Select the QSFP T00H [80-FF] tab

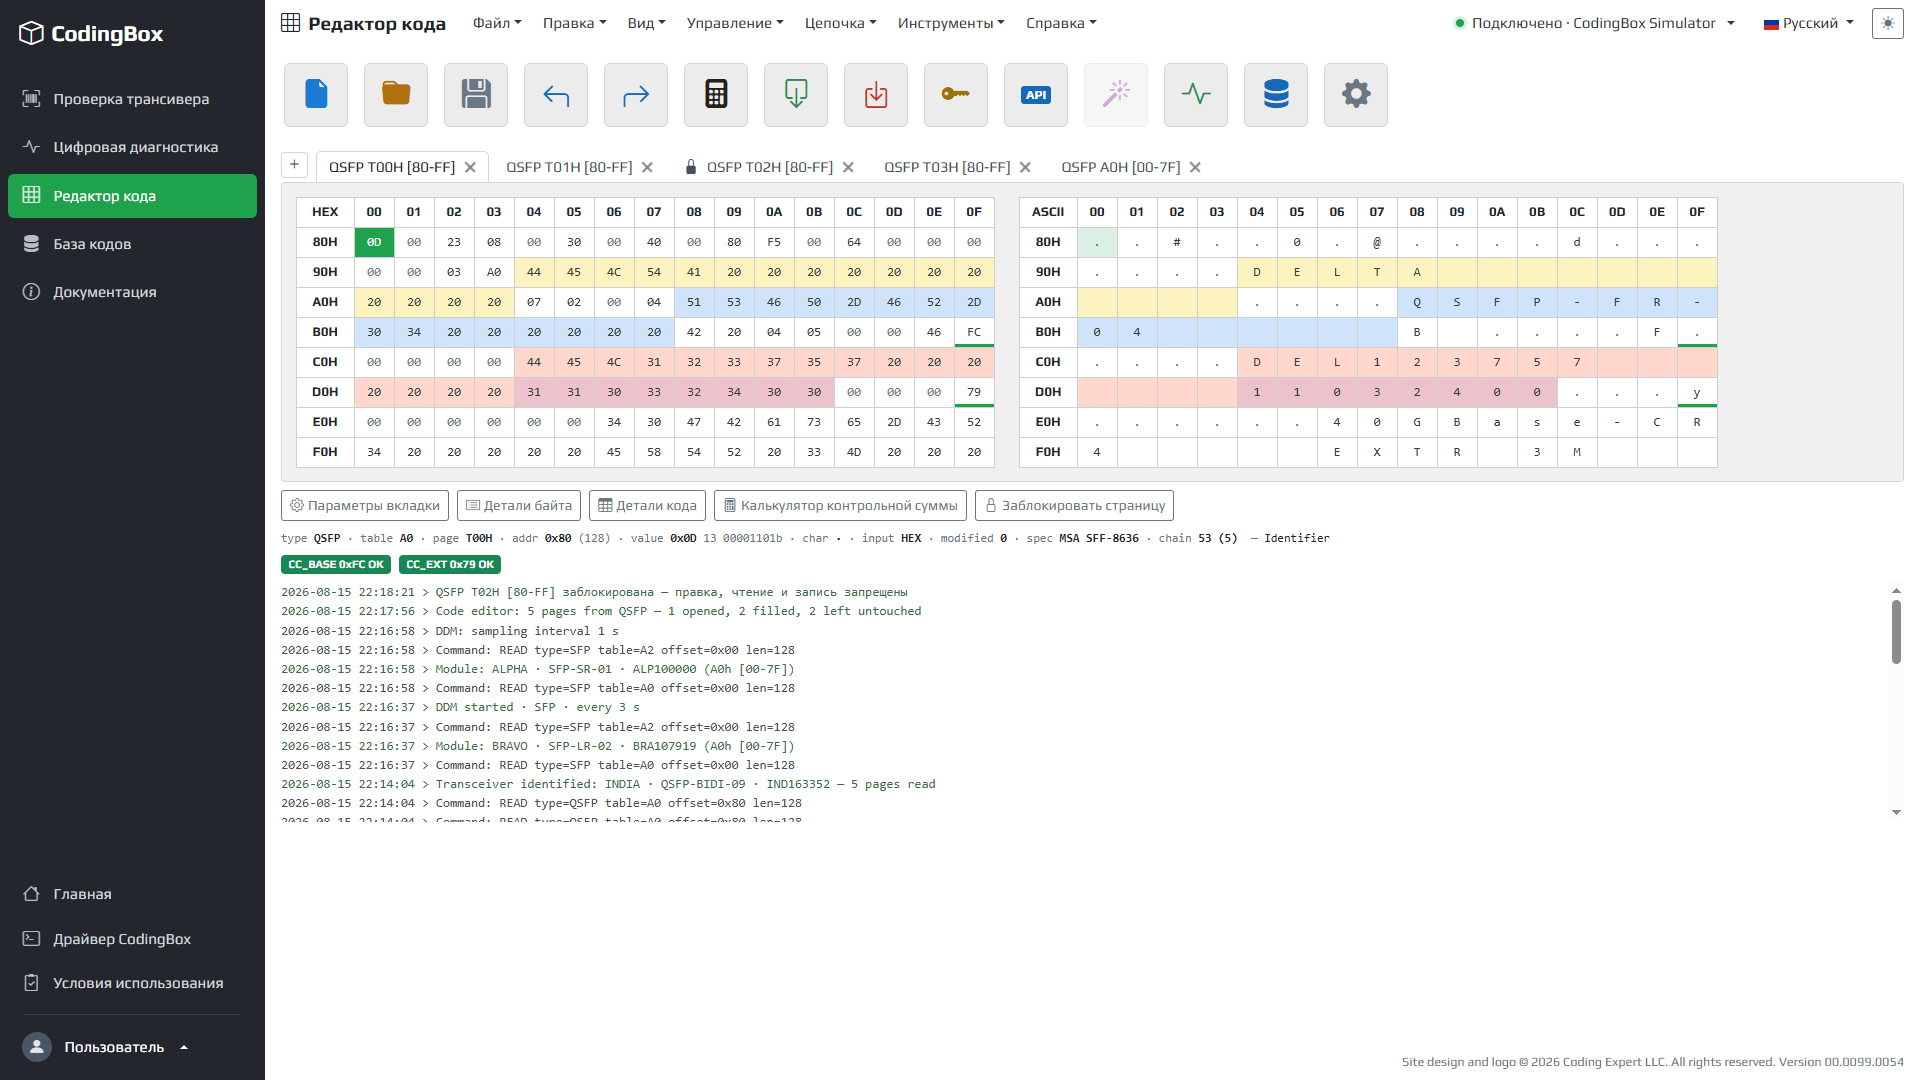[392, 167]
